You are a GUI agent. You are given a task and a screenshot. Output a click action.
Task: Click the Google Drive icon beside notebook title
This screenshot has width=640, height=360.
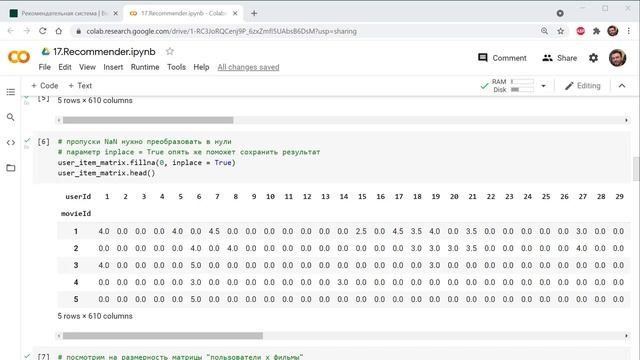click(46, 51)
